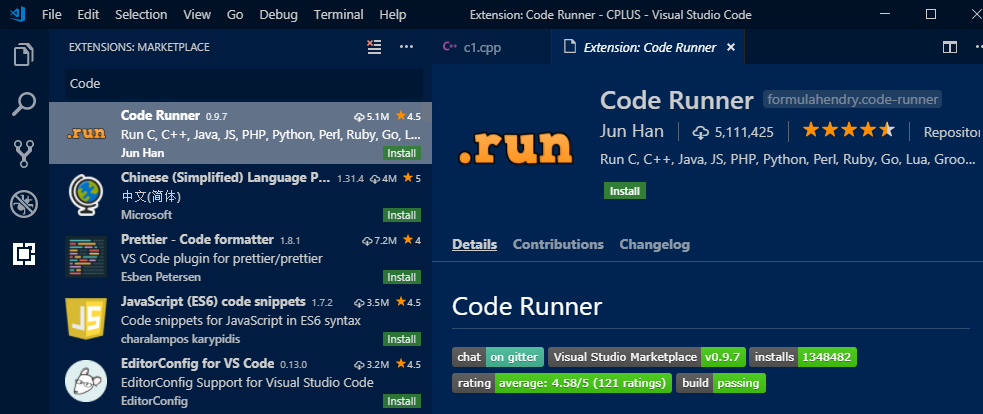Open the Edit menu
The width and height of the screenshot is (983, 414).
click(88, 14)
